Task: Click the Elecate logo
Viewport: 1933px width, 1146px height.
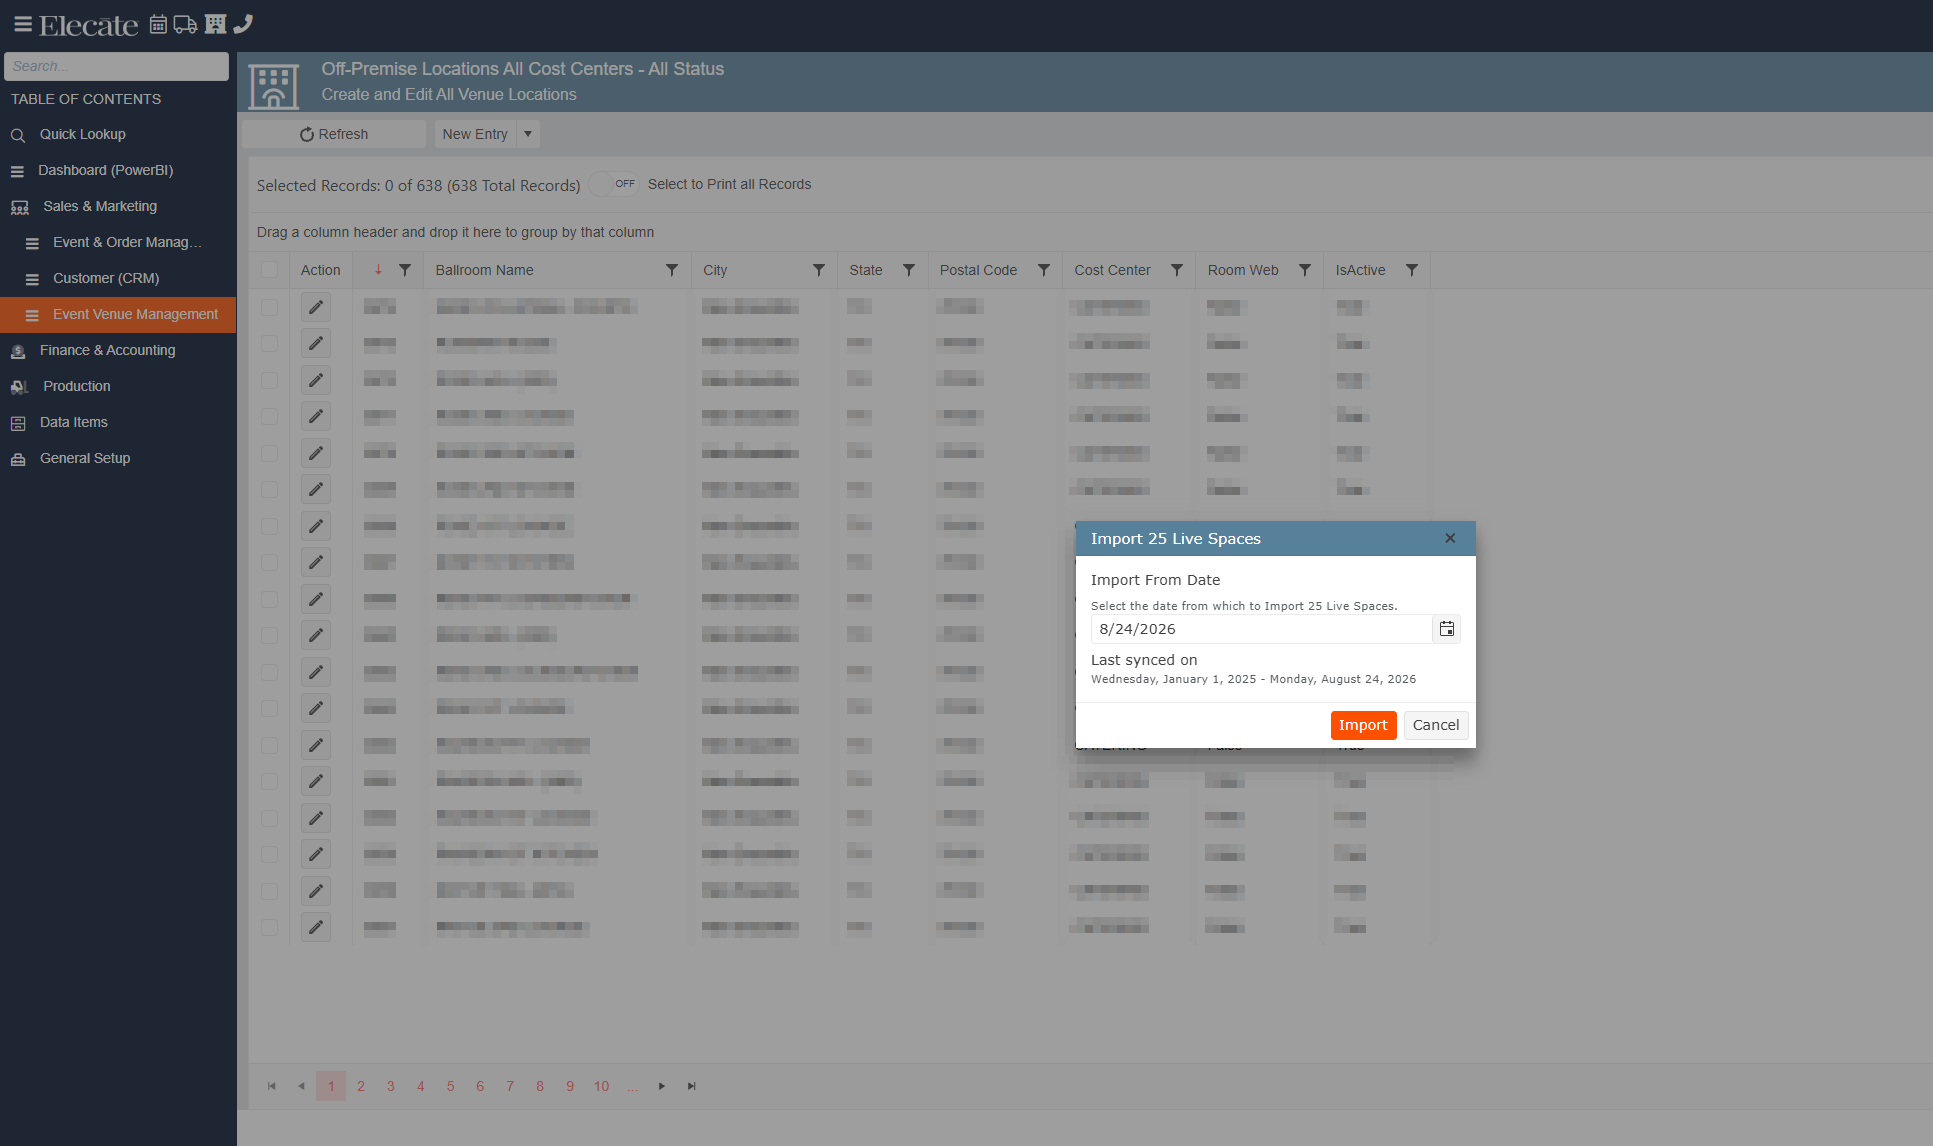Action: (88, 25)
